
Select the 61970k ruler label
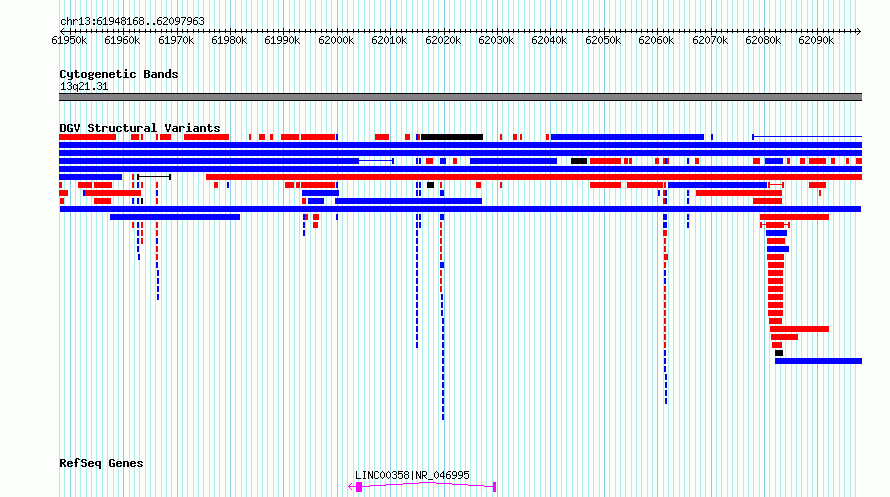(176, 41)
